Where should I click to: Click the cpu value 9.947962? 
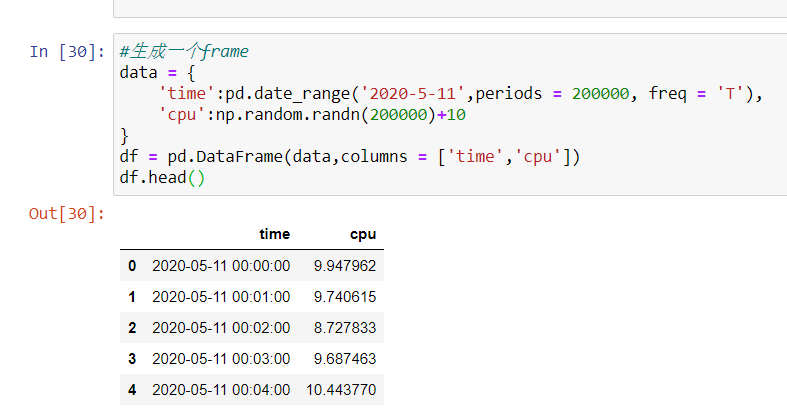click(x=346, y=266)
